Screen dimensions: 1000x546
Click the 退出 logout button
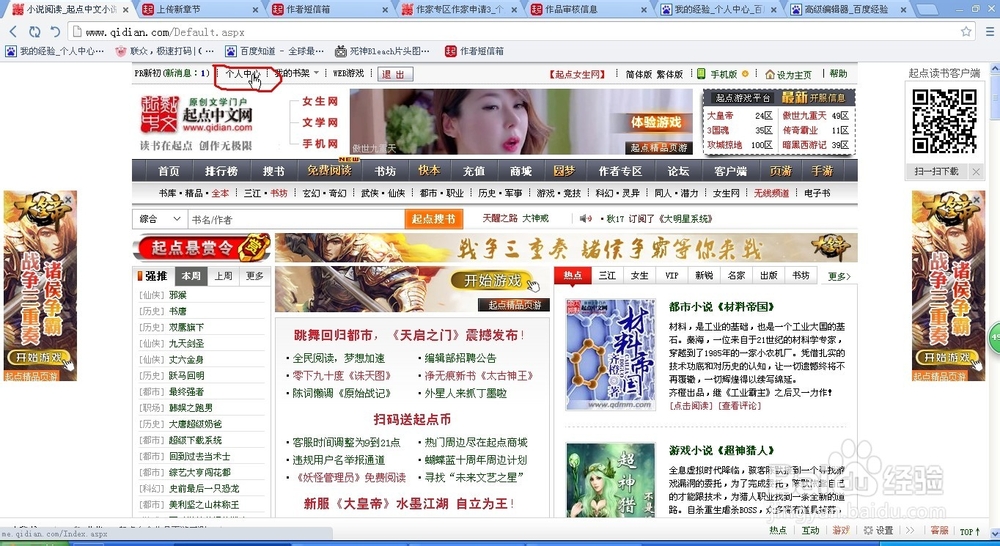click(395, 74)
